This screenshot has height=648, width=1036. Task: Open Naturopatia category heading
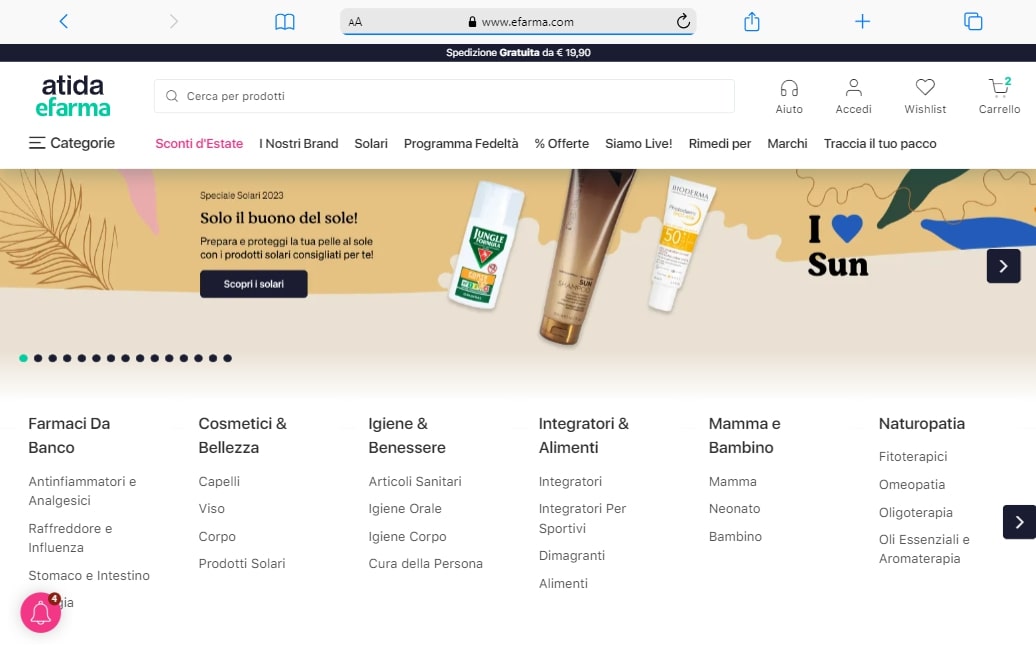[922, 423]
